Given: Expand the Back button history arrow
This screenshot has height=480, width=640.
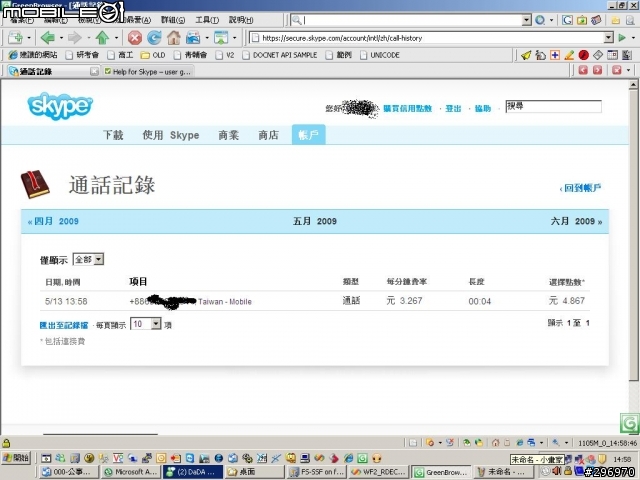Looking at the screenshot, I should tap(61, 38).
